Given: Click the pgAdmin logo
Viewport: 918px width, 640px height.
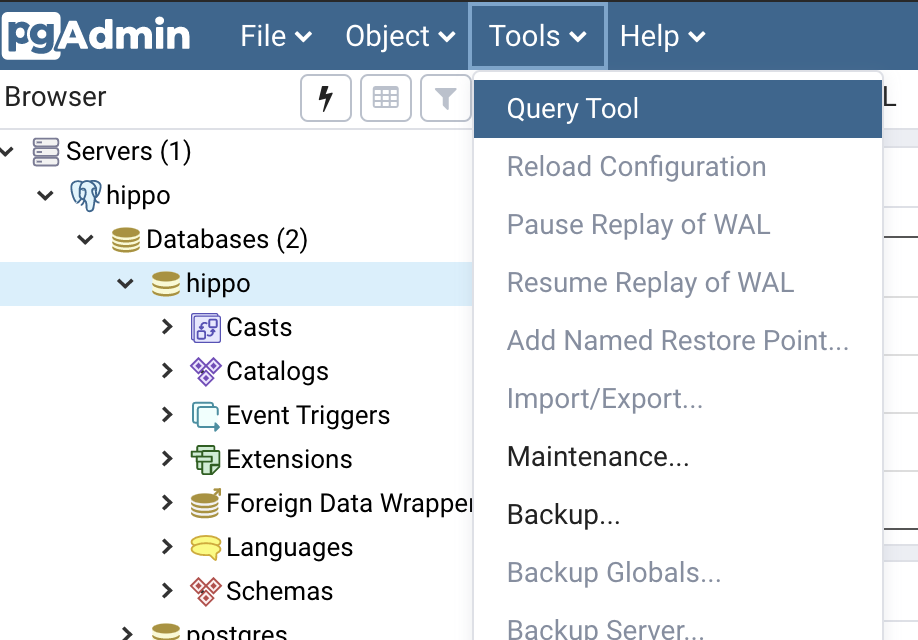Looking at the screenshot, I should tap(95, 34).
